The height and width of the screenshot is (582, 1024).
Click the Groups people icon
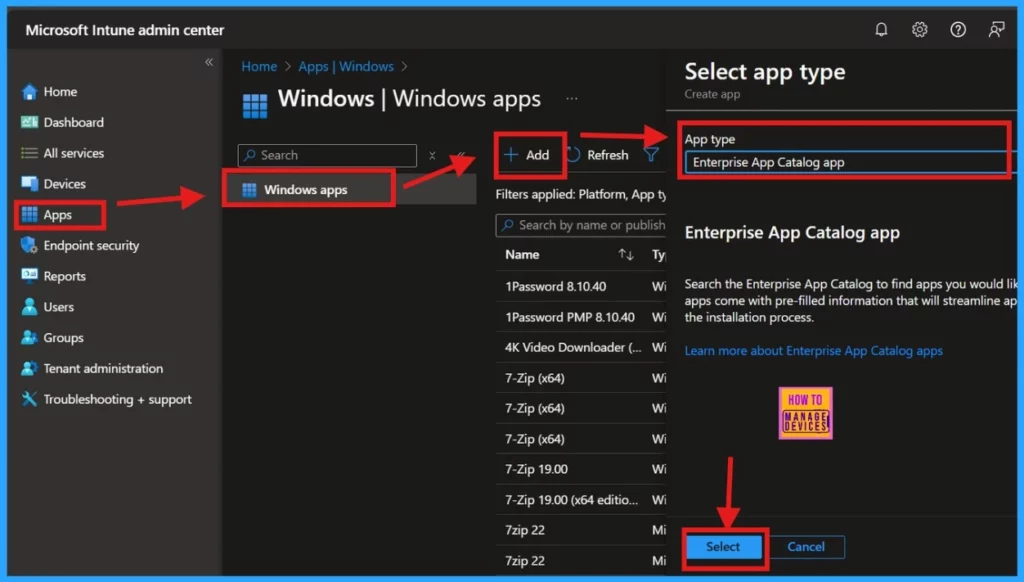pyautogui.click(x=29, y=337)
